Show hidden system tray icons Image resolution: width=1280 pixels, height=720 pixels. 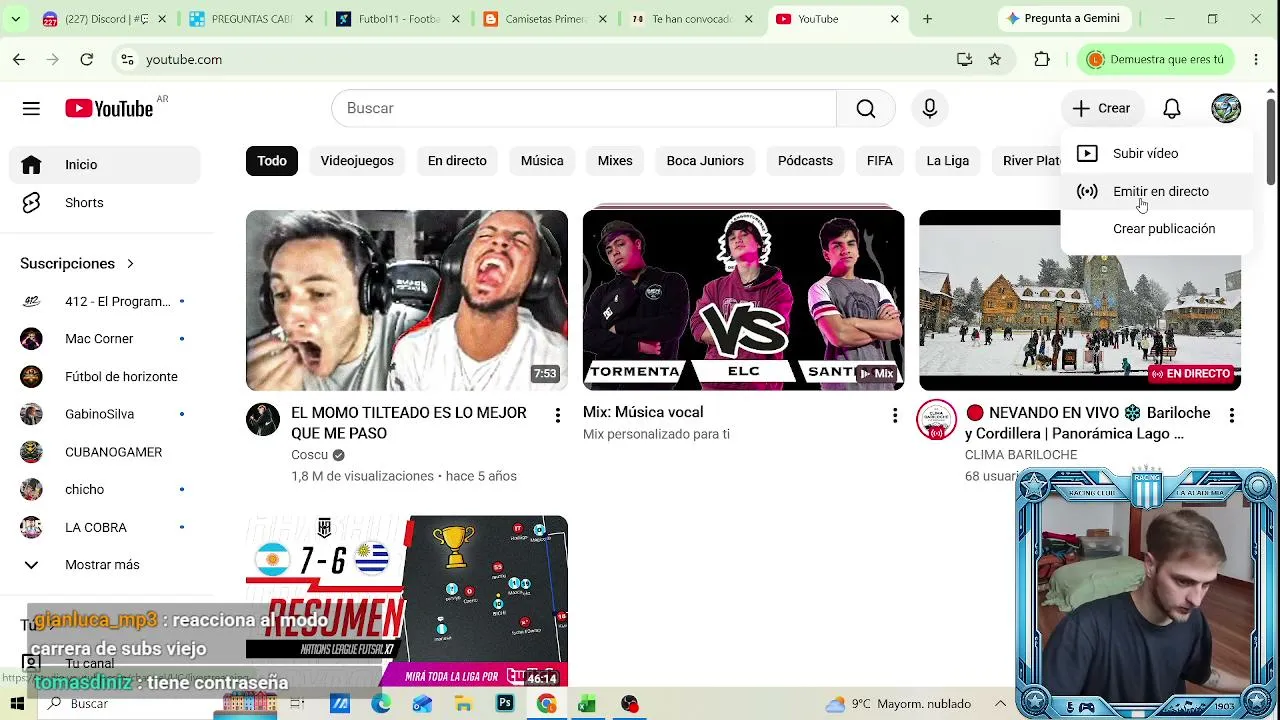(x=1000, y=704)
